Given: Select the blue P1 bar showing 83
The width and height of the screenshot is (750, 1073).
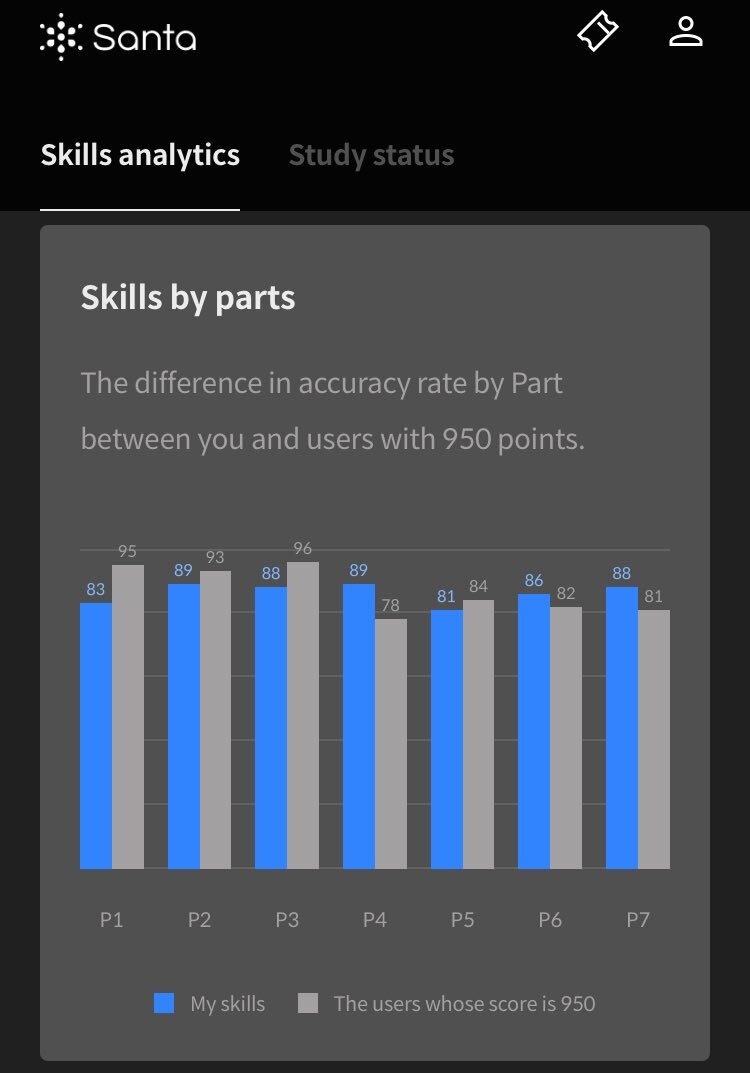Looking at the screenshot, I should pyautogui.click(x=96, y=736).
